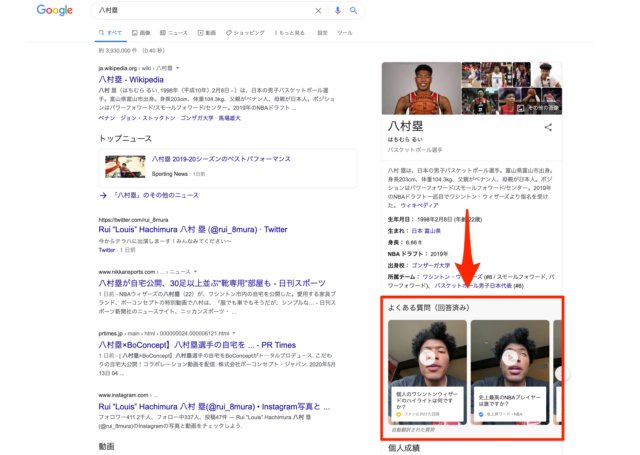This screenshot has width=640, height=455.
Task: Click the arrow icon beside その他のニュース
Action: [103, 195]
